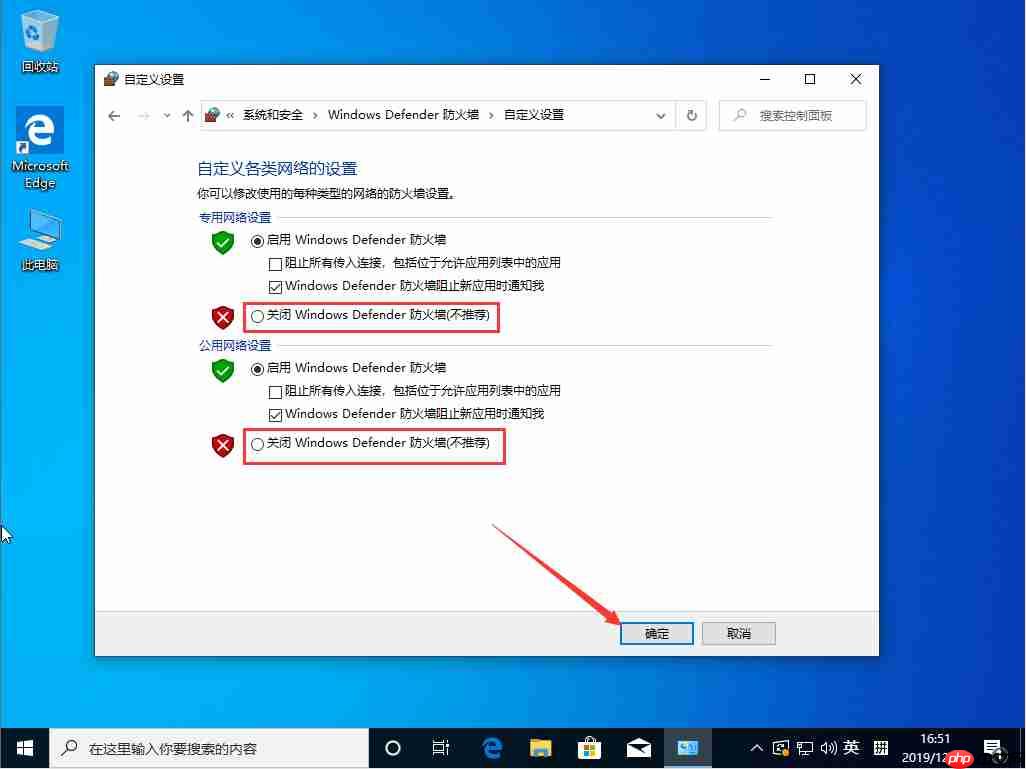Open File Explorer from the taskbar
1026x769 pixels.
click(540, 748)
